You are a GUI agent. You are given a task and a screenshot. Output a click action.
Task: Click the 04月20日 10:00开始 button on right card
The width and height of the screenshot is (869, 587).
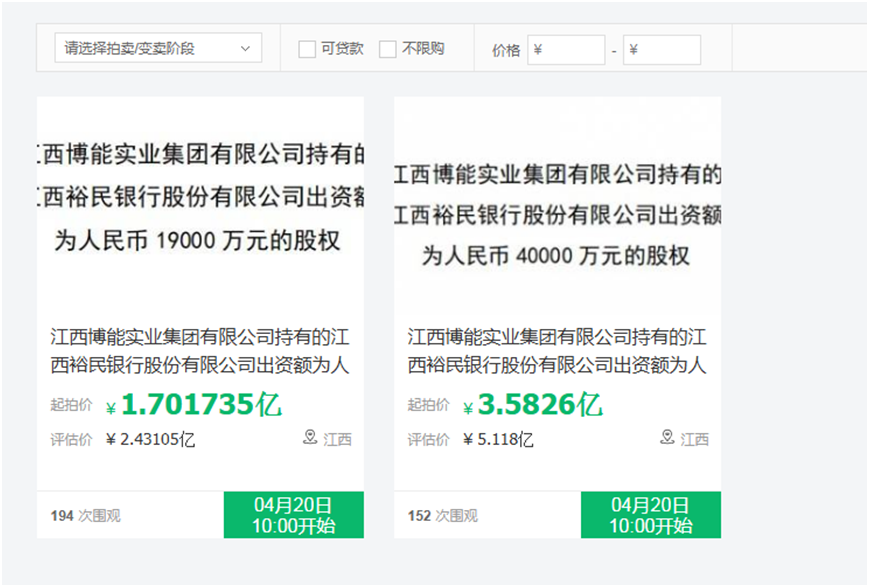(650, 515)
